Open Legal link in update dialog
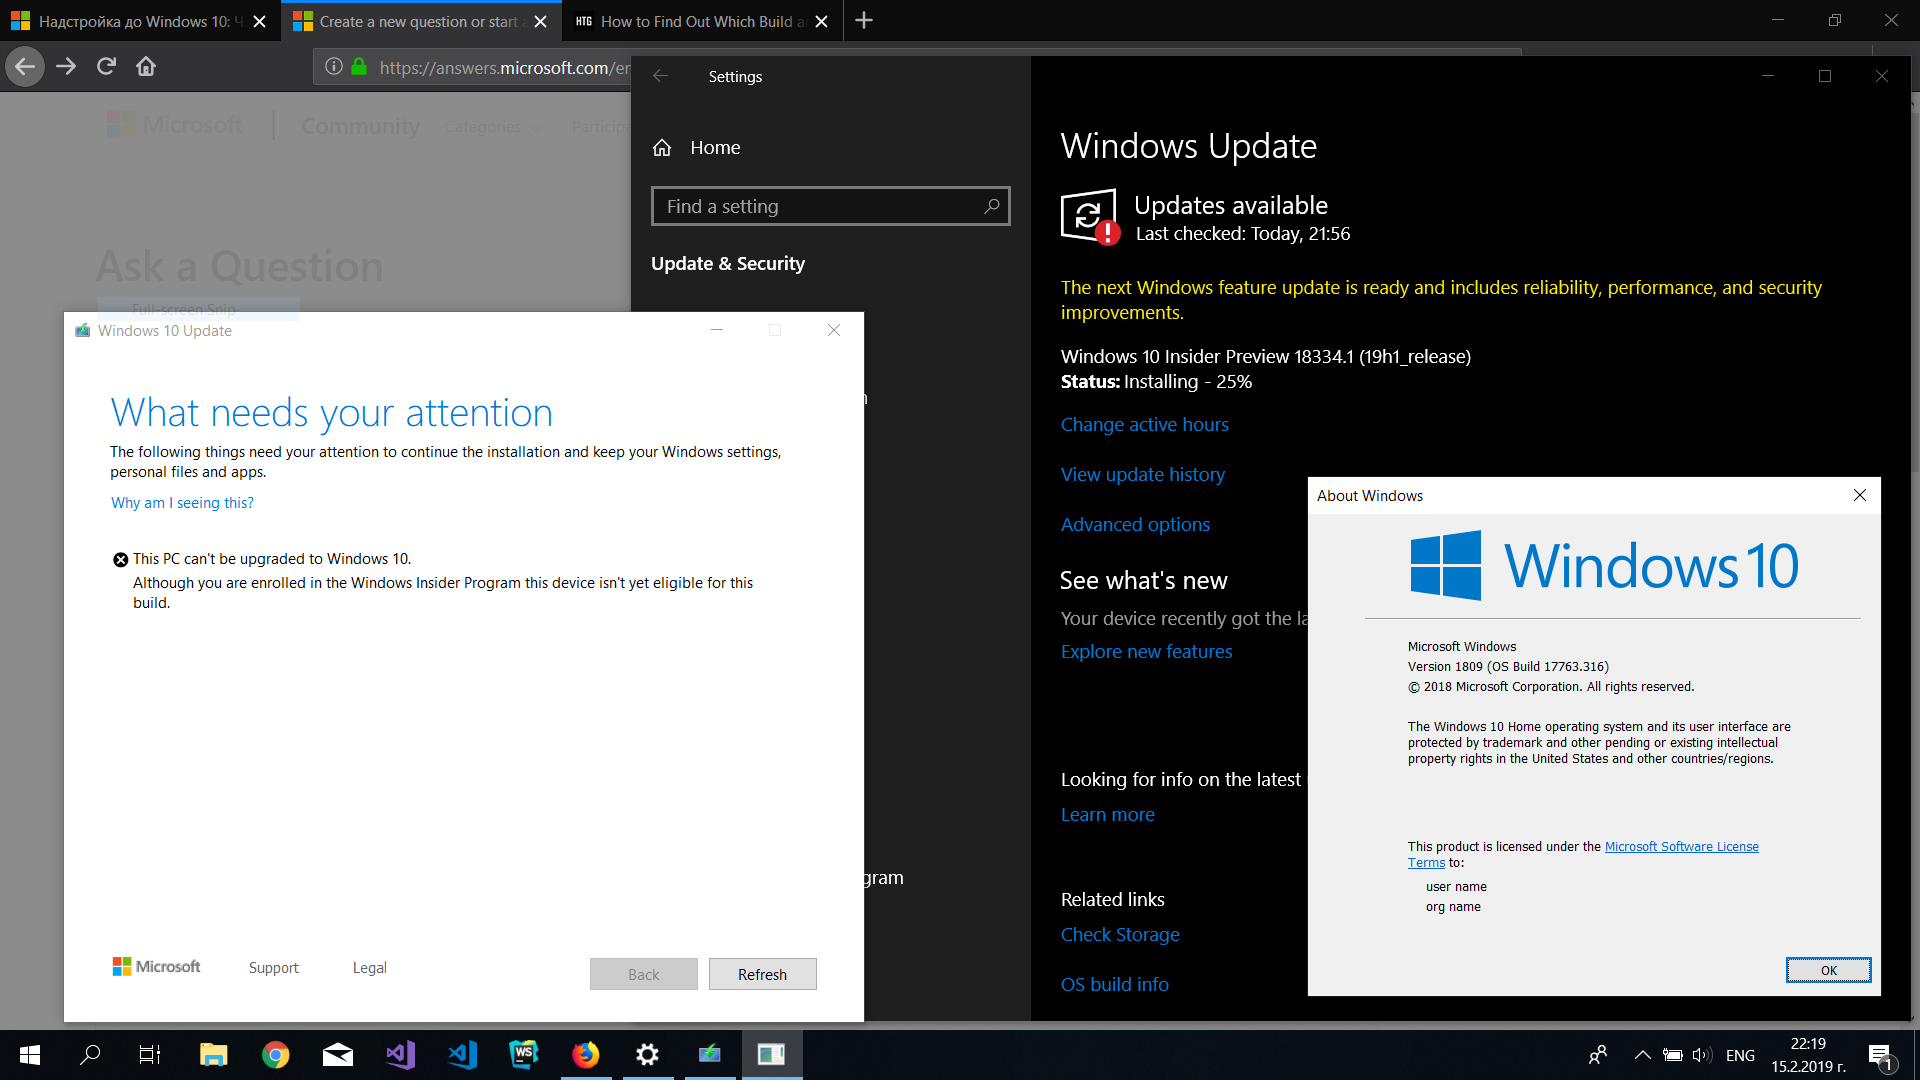This screenshot has width=1920, height=1080. coord(369,968)
